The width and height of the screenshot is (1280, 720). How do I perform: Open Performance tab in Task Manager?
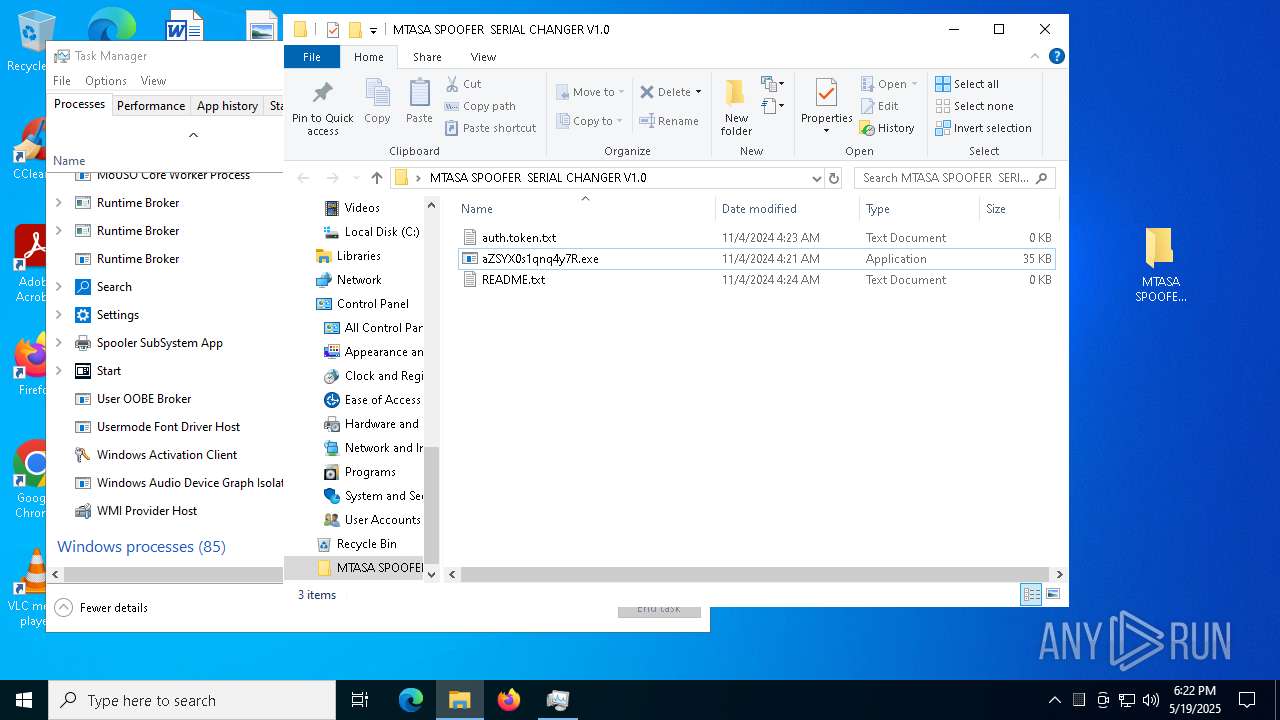click(x=151, y=105)
